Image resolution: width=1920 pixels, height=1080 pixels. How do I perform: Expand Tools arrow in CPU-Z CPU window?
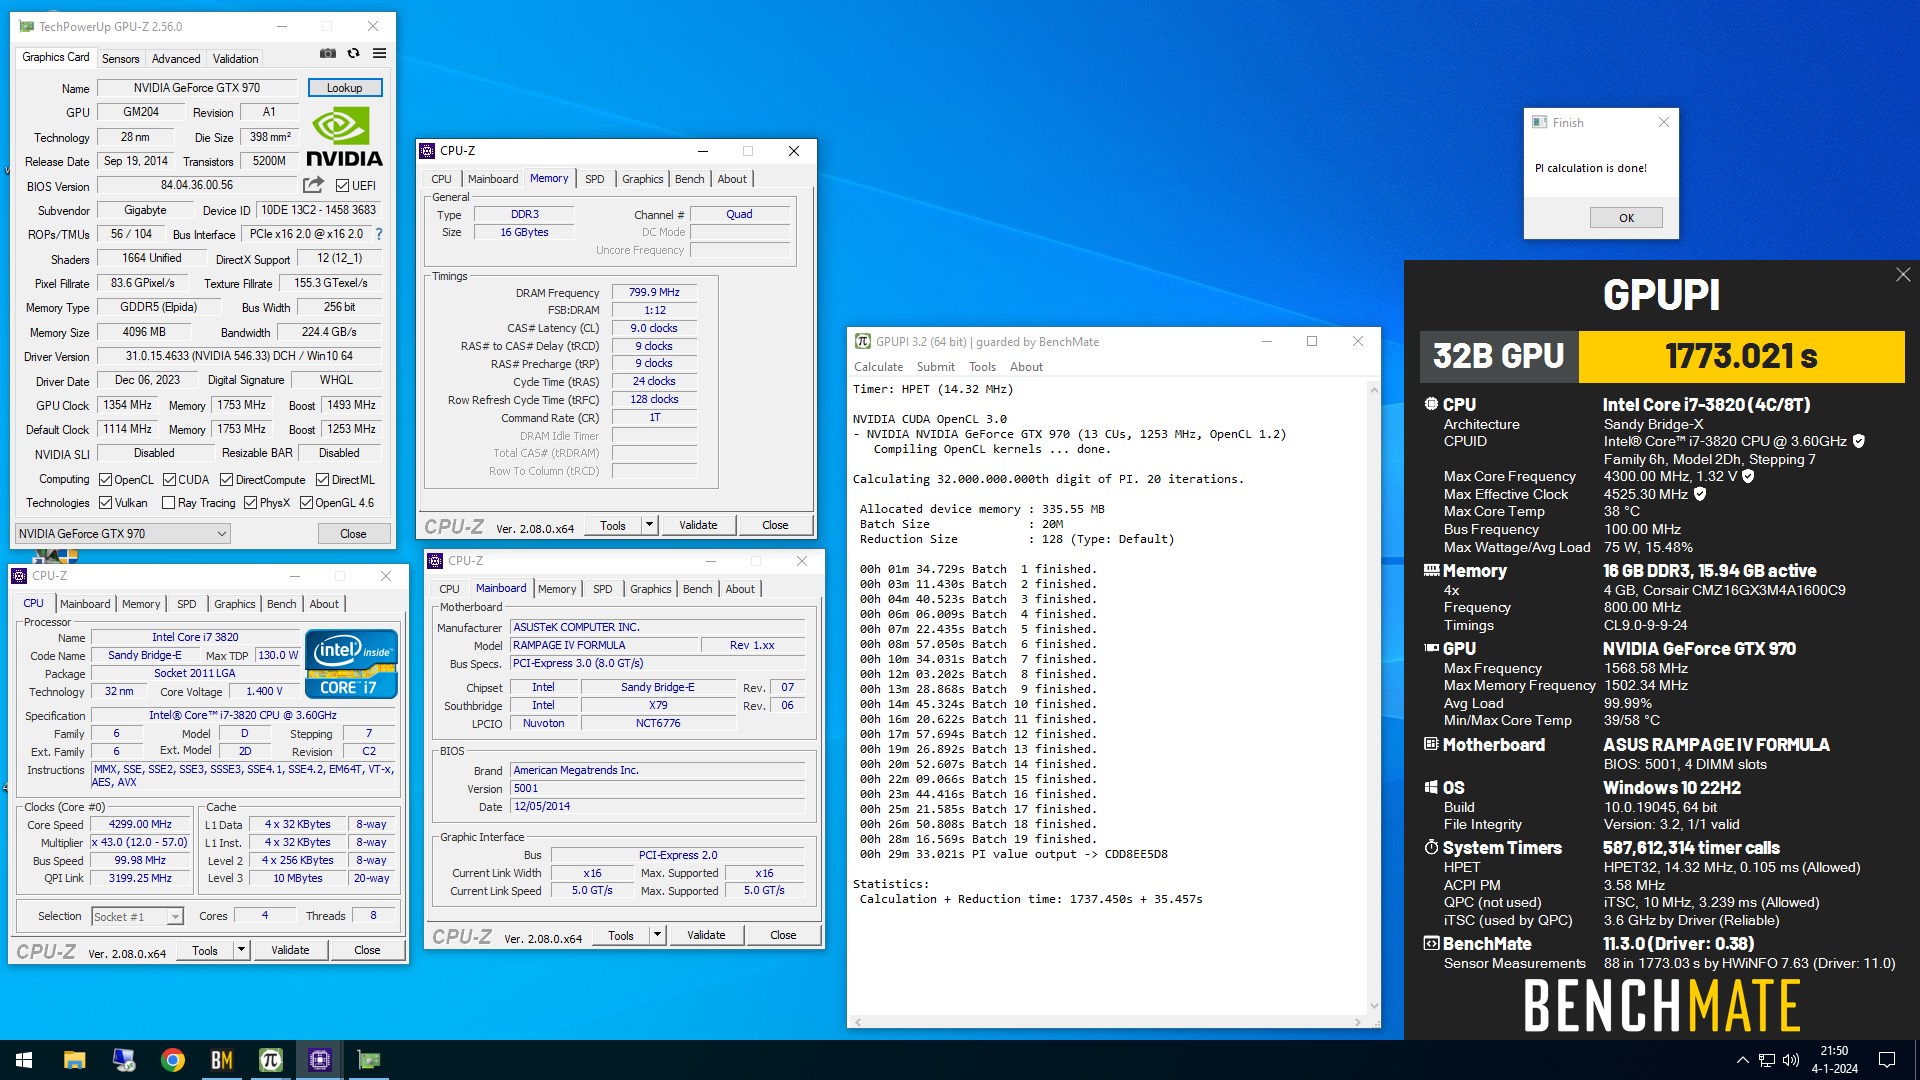click(241, 950)
